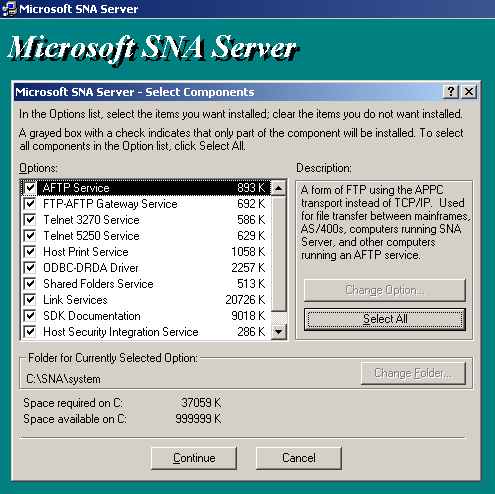Click the SNA Server title bar icon
Viewport: 495px width, 494px height.
(9, 9)
